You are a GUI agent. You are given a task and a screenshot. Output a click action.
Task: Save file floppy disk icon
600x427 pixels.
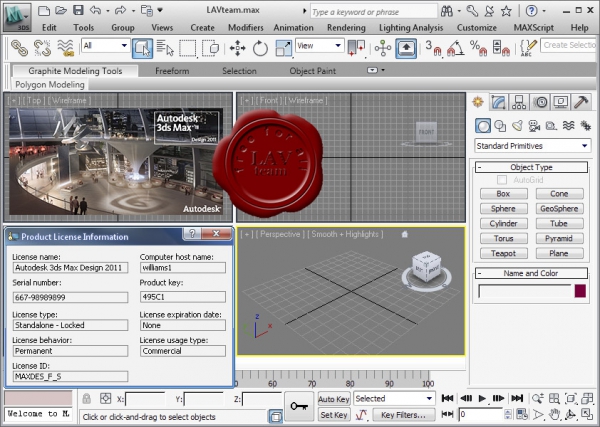tap(78, 10)
